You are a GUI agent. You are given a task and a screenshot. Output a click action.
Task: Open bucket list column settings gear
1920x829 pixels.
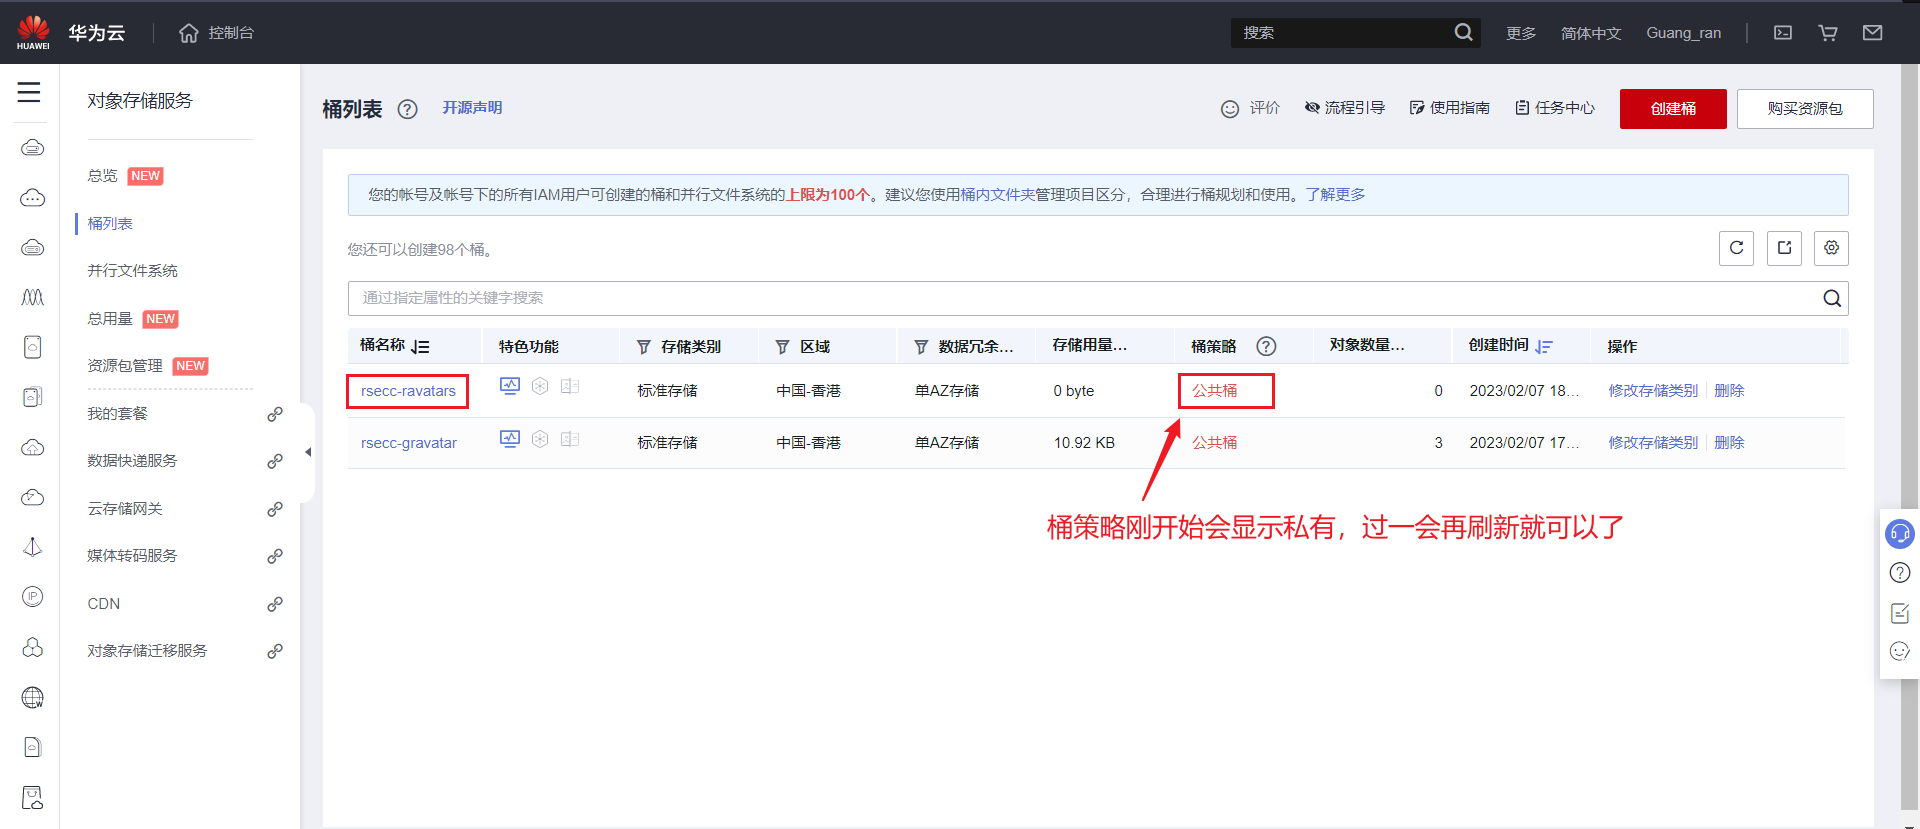coord(1831,248)
